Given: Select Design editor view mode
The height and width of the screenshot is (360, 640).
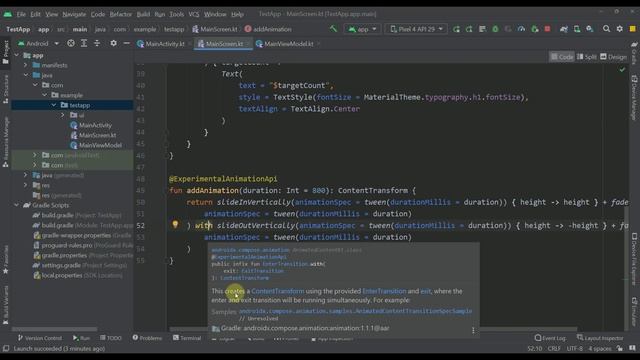Looking at the screenshot, I should point(613,57).
